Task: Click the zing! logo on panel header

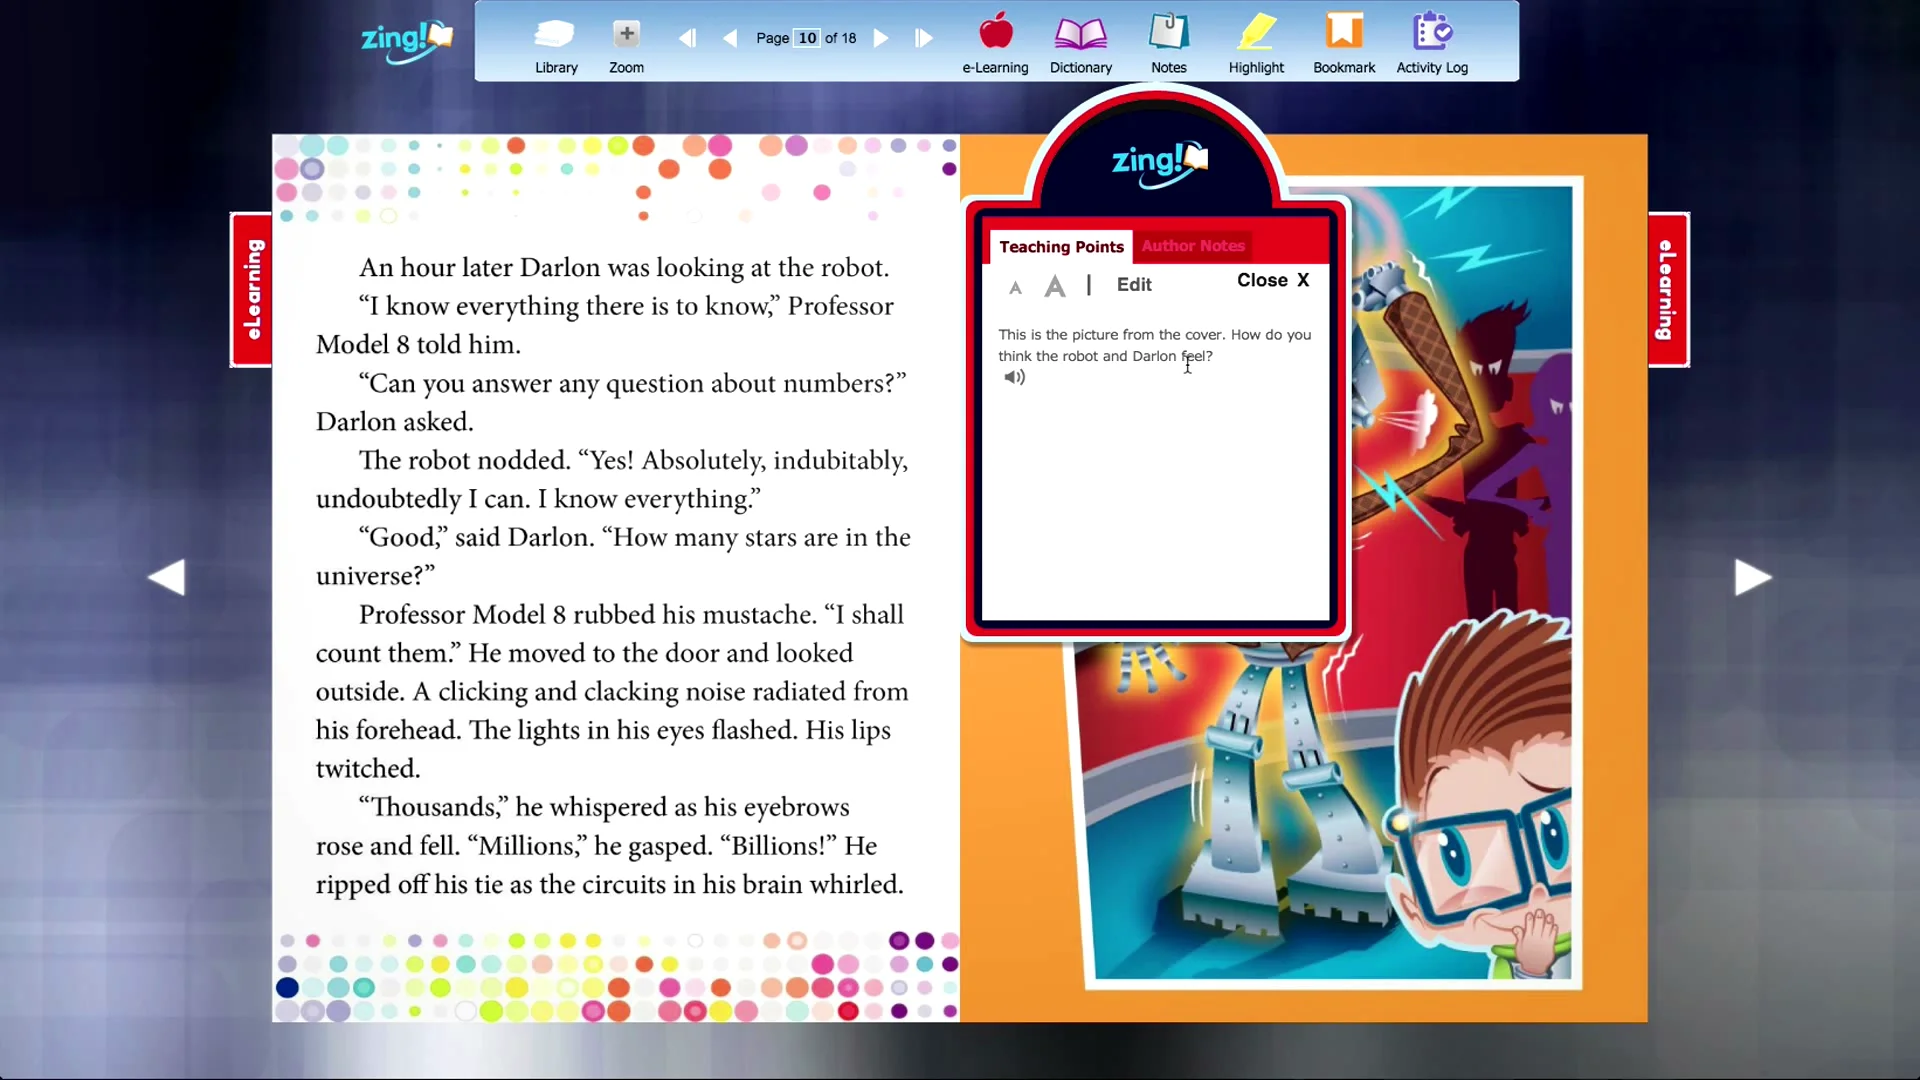Action: click(x=1160, y=162)
